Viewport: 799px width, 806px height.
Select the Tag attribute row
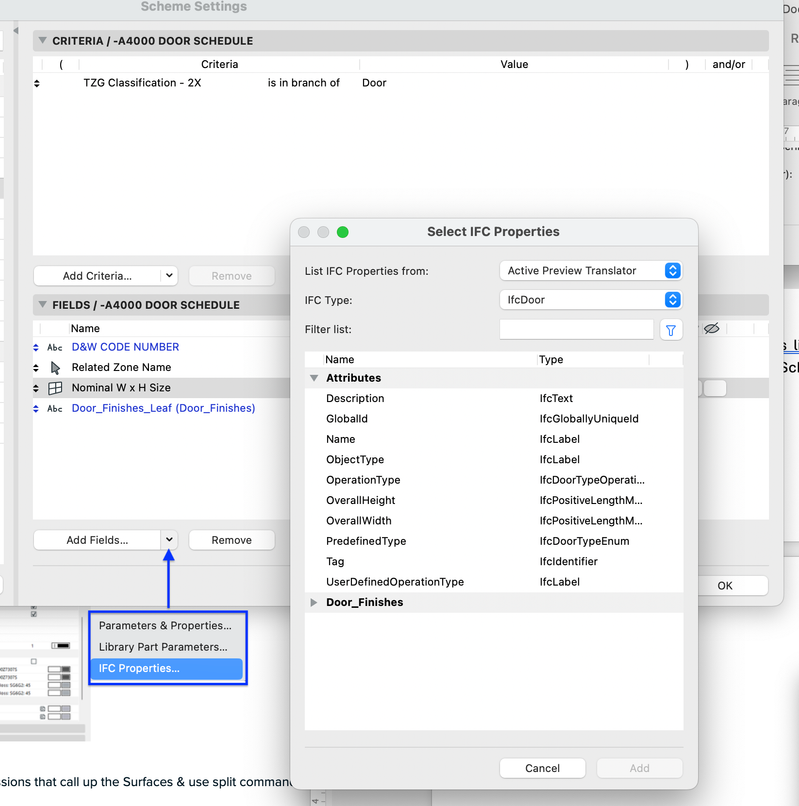coord(494,562)
